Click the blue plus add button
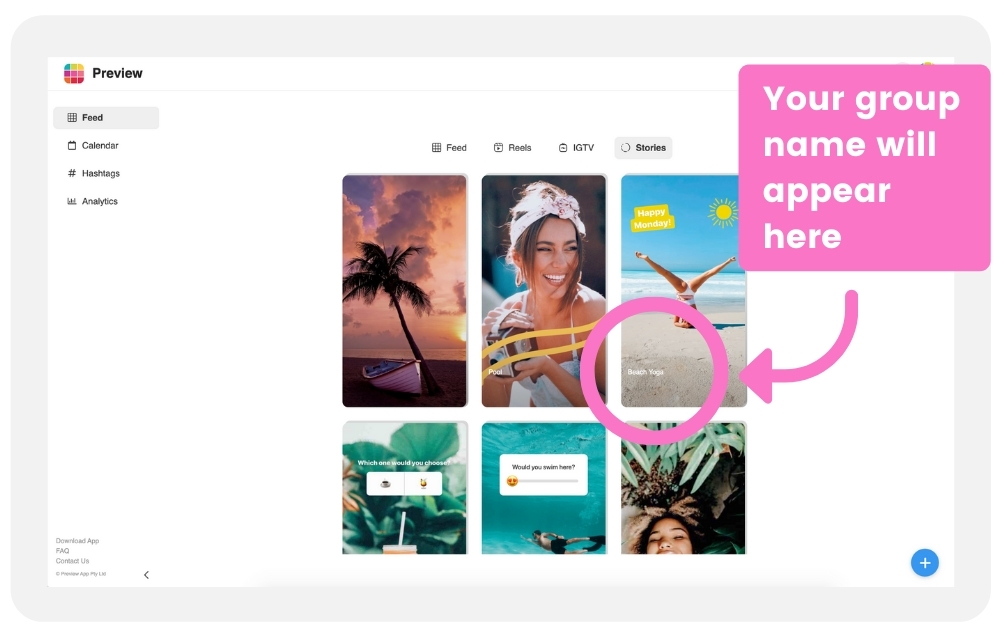Viewport: 1000px width, 644px height. tap(924, 563)
